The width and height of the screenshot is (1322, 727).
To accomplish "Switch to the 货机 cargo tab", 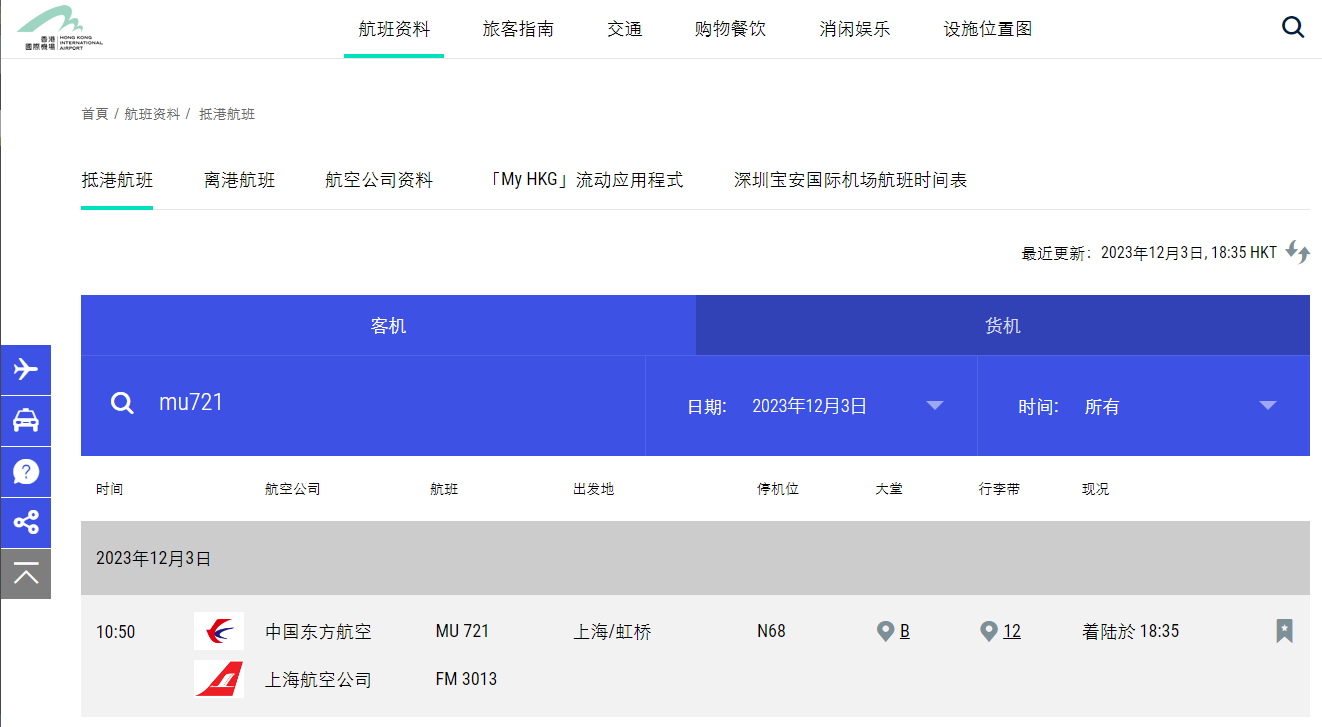I will pyautogui.click(x=1002, y=326).
